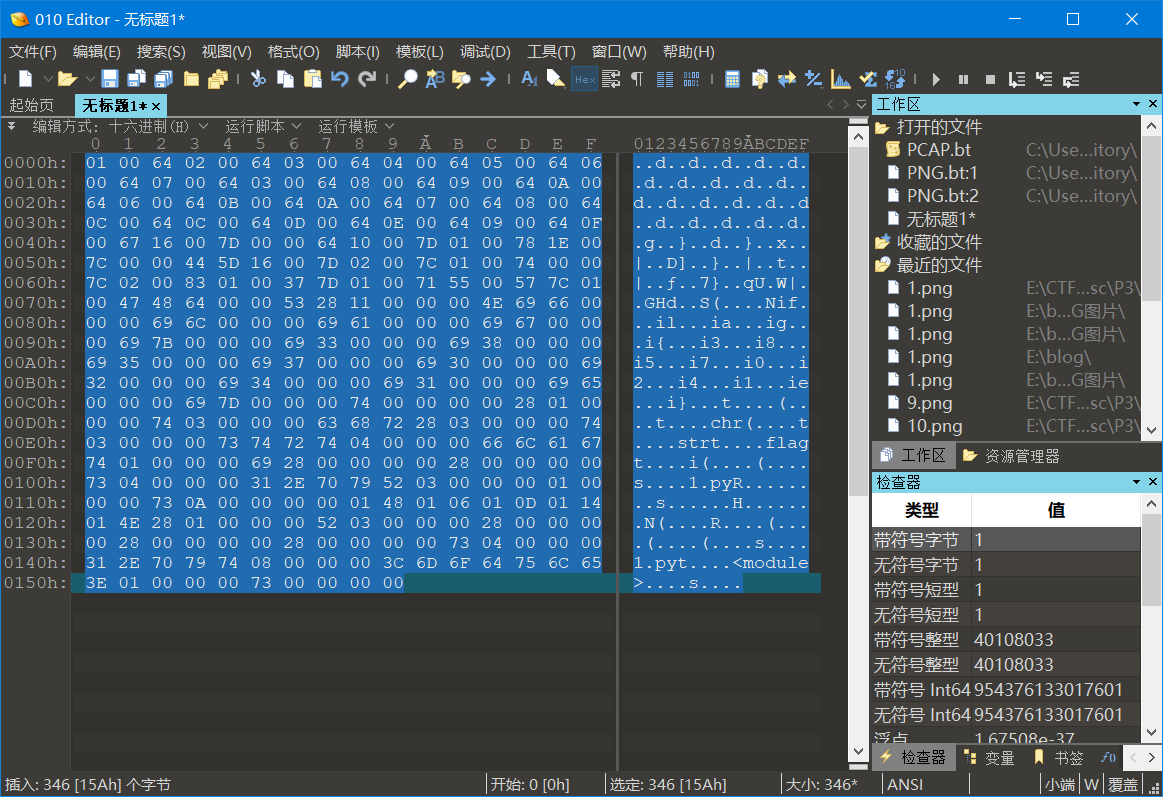Screen dimensions: 1163x797
Task: Toggle the Hex edit mode button
Action: point(584,79)
